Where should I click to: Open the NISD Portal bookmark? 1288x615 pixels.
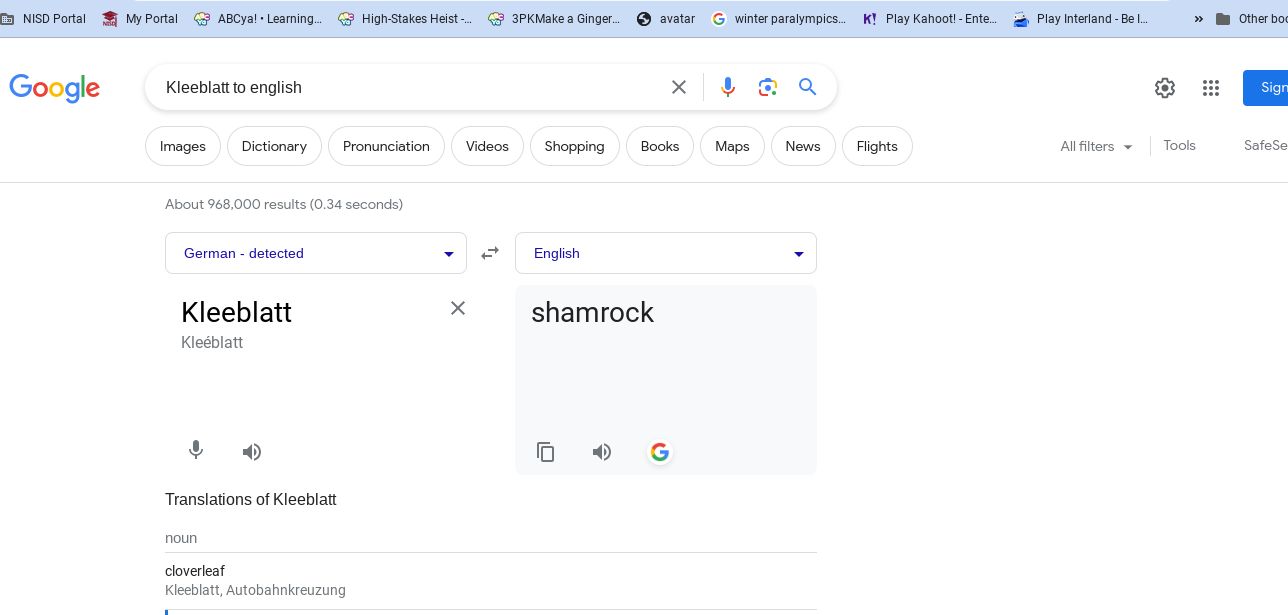point(44,19)
